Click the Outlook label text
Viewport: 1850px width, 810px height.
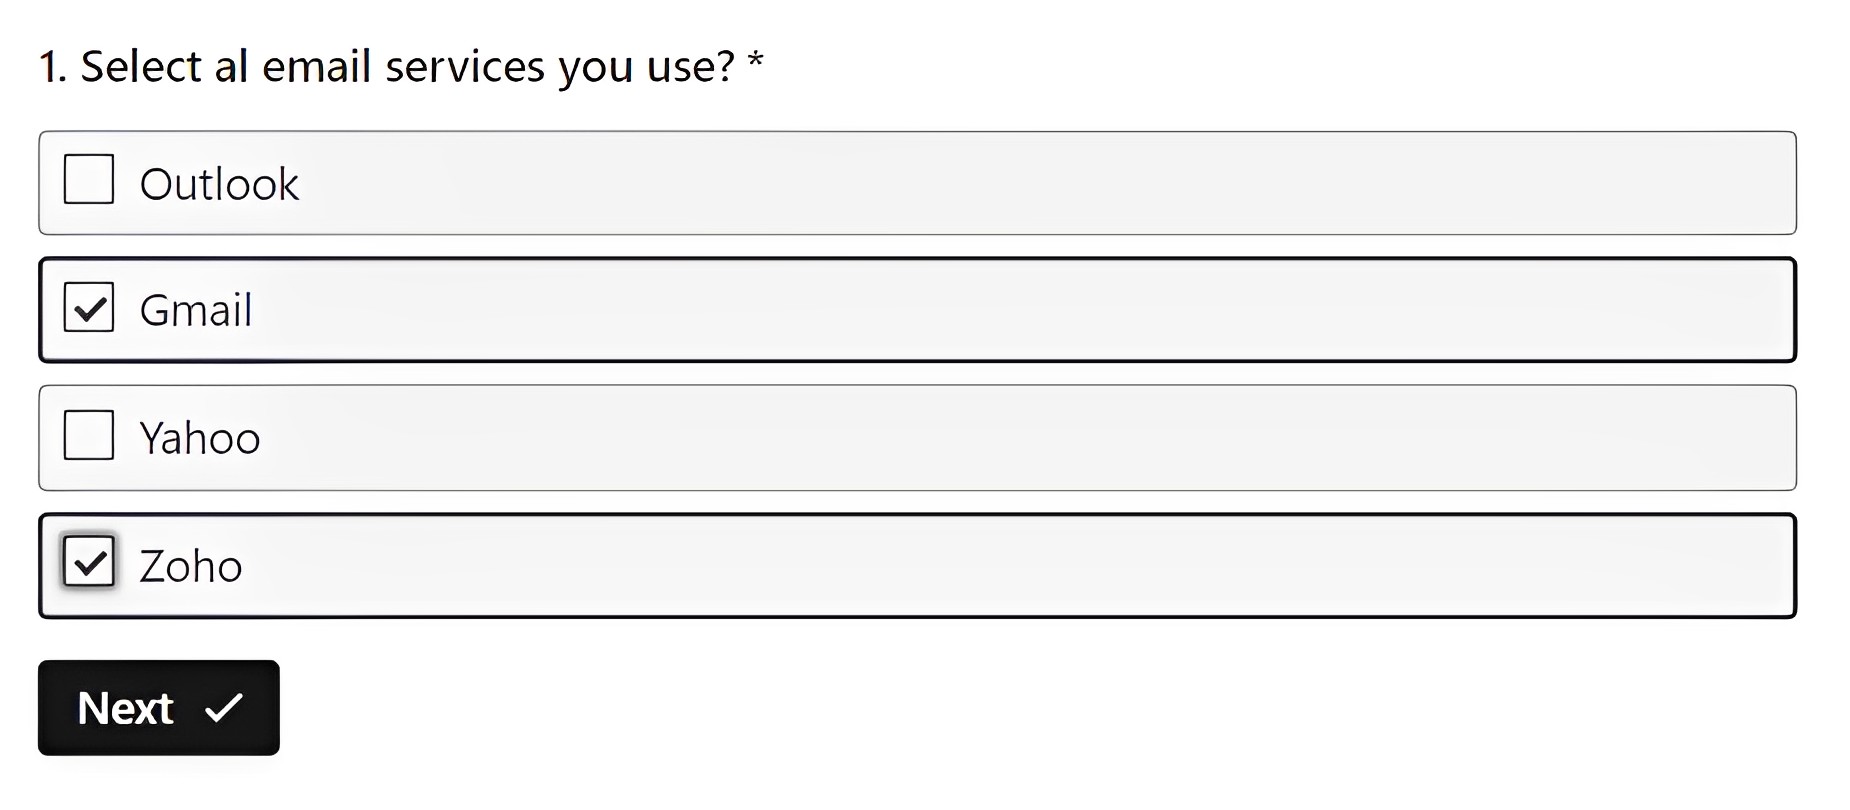click(x=221, y=183)
